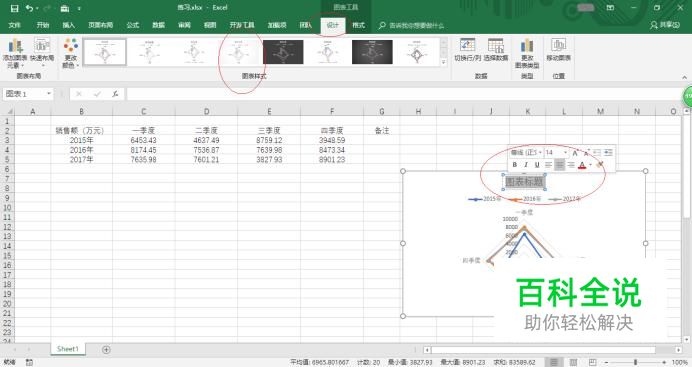
Task: Collapse the ribbon with the chevron
Action: 684,77
